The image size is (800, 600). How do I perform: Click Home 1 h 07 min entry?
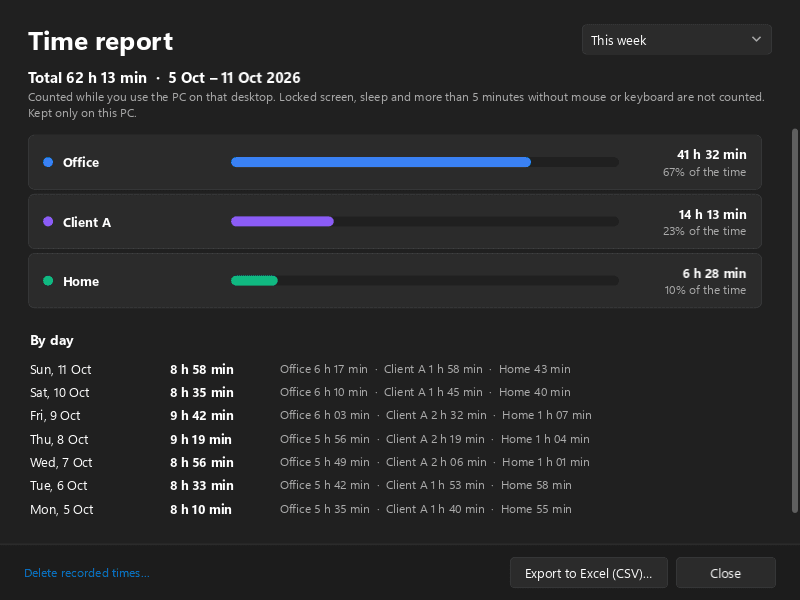[547, 415]
